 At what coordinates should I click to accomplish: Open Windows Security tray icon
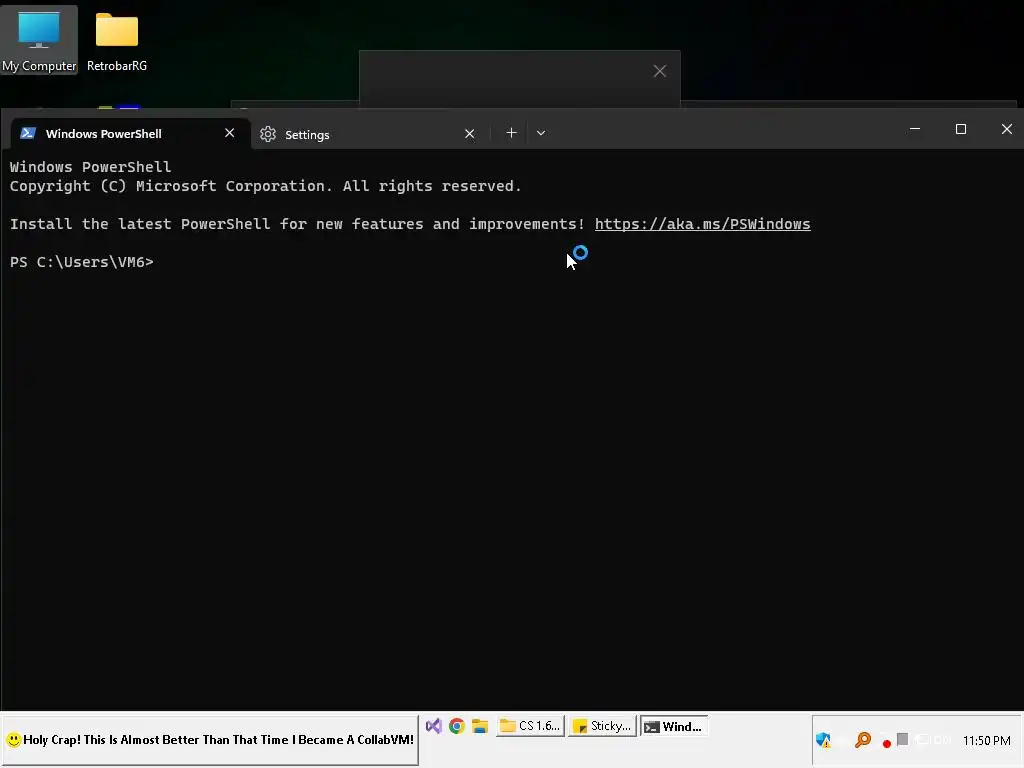[x=823, y=740]
